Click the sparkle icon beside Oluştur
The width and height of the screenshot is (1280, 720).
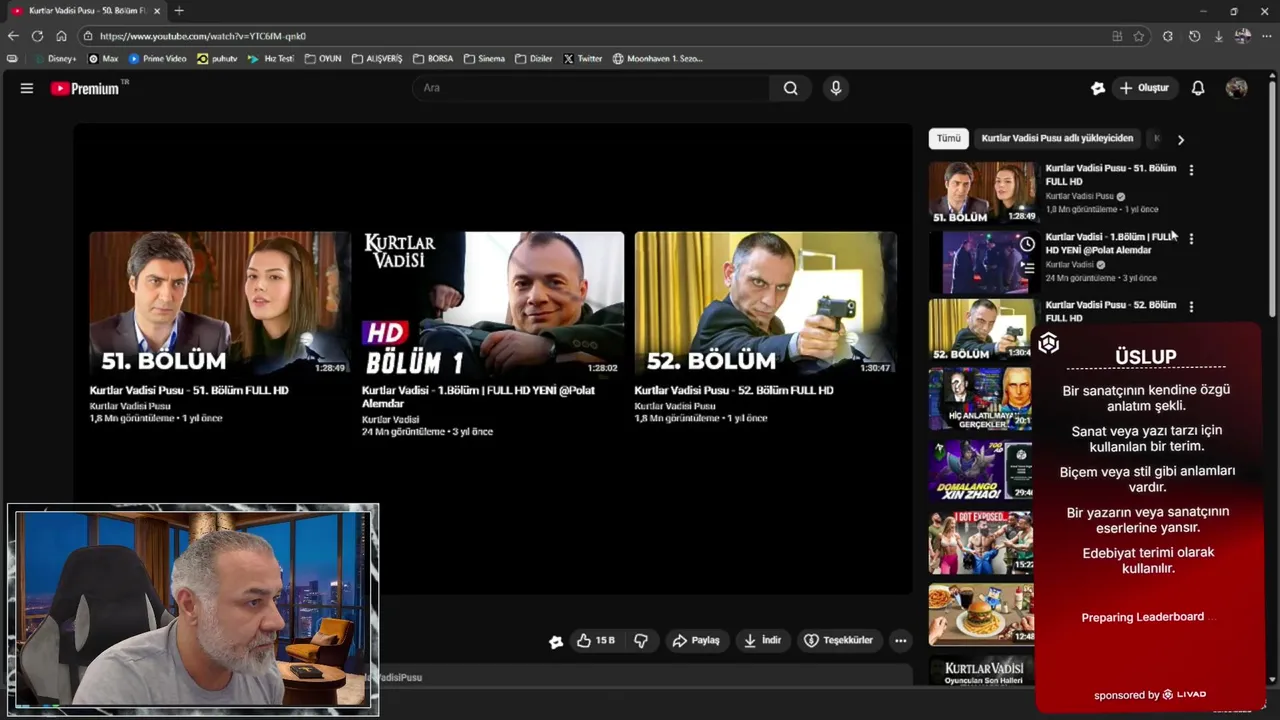(x=1098, y=88)
